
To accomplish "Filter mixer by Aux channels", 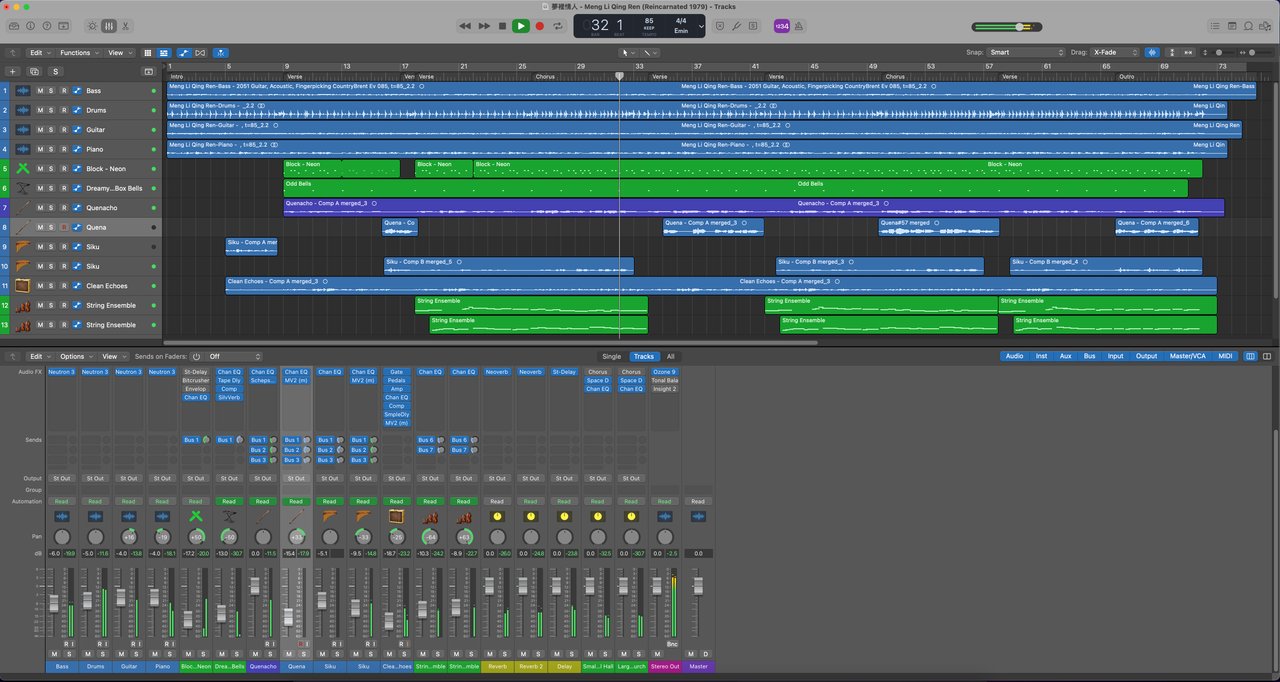I will click(x=1066, y=356).
